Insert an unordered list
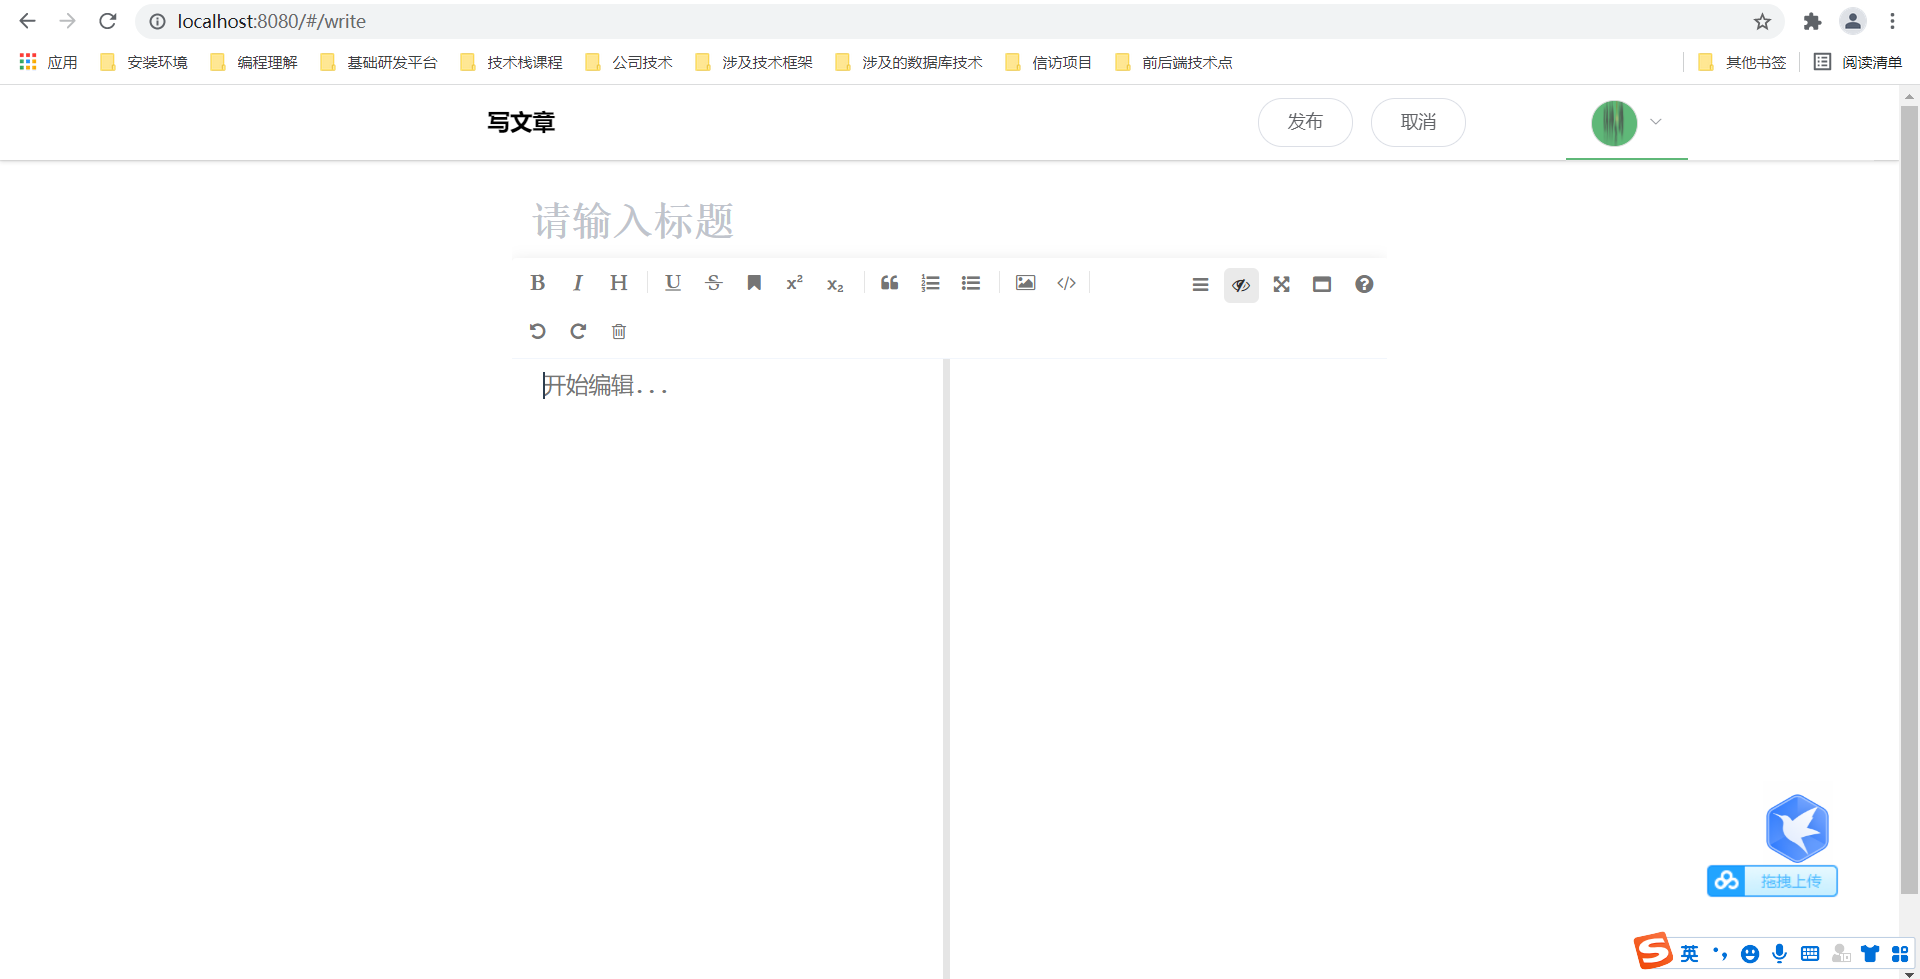This screenshot has height=979, width=1920. 971,283
